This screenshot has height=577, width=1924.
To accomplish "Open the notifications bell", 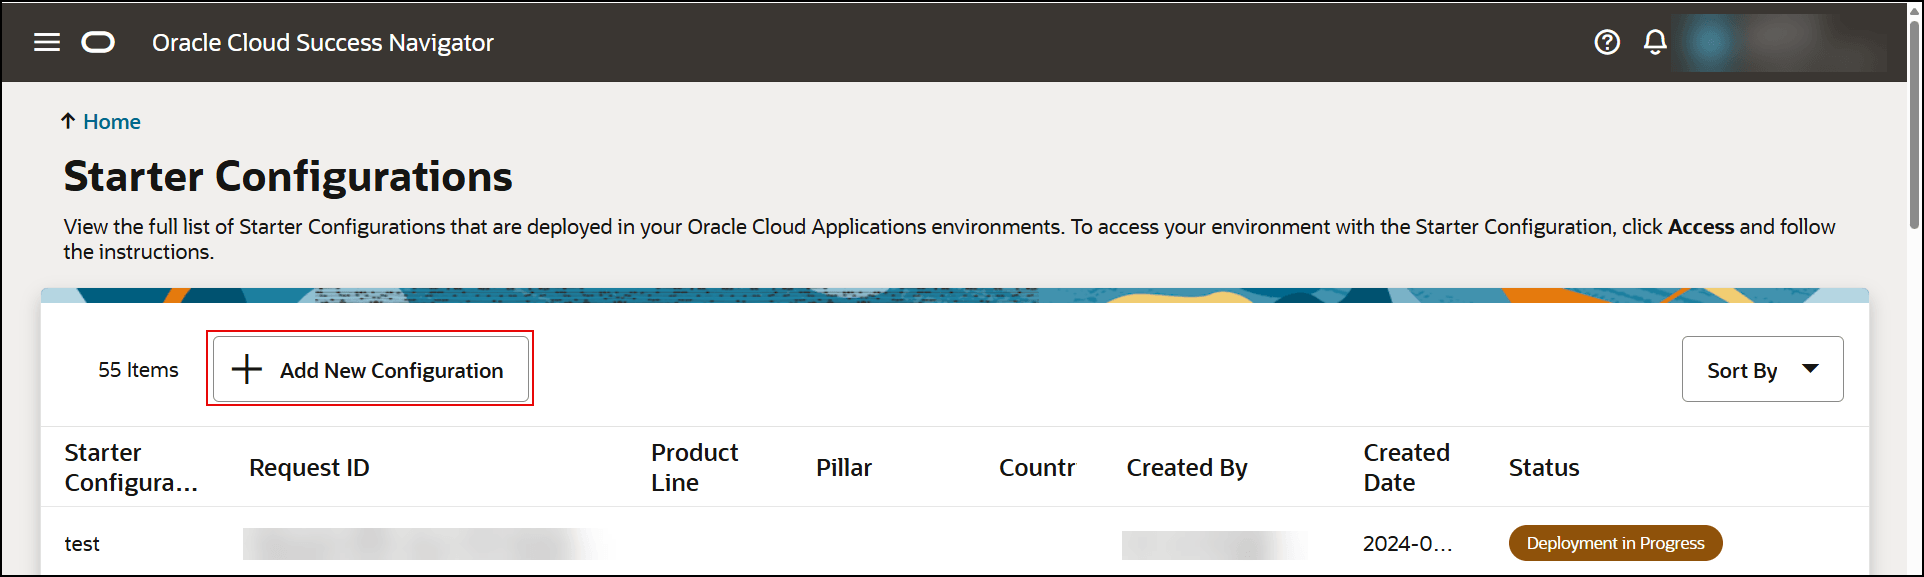I will (x=1655, y=42).
